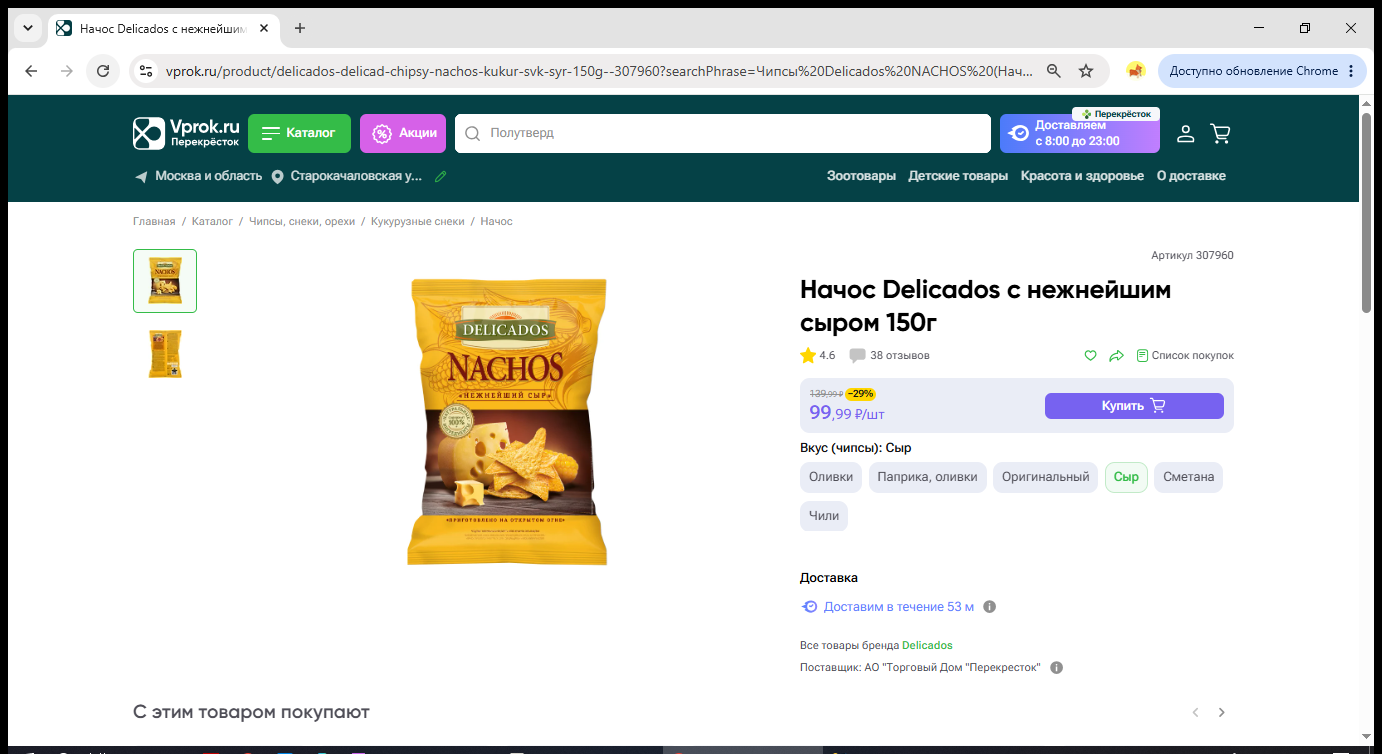This screenshot has width=1382, height=754.
Task: Bookmark this page with the star
Action: click(x=1086, y=71)
